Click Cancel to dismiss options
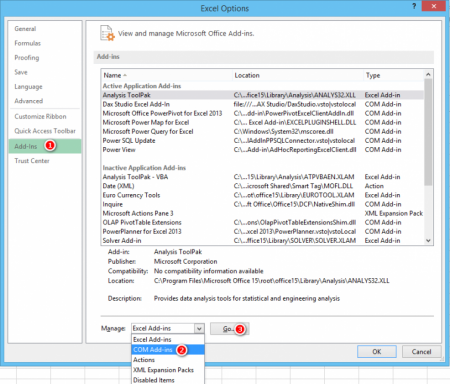This screenshot has height=384, width=450. [x=421, y=352]
